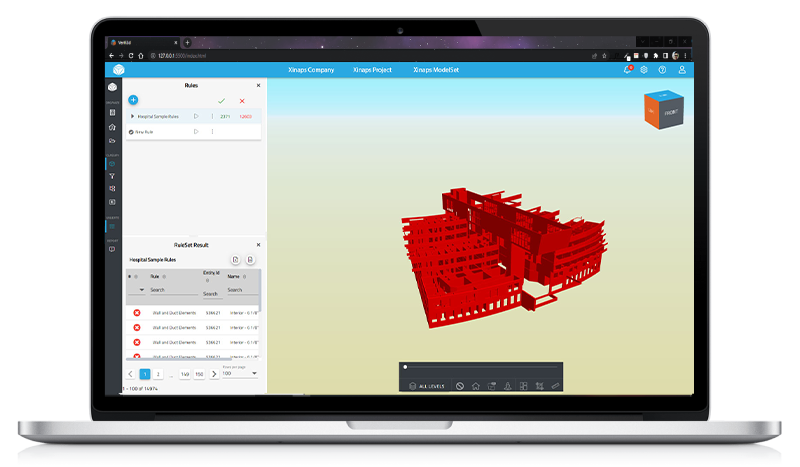Click the view cube in viewer

tap(664, 109)
